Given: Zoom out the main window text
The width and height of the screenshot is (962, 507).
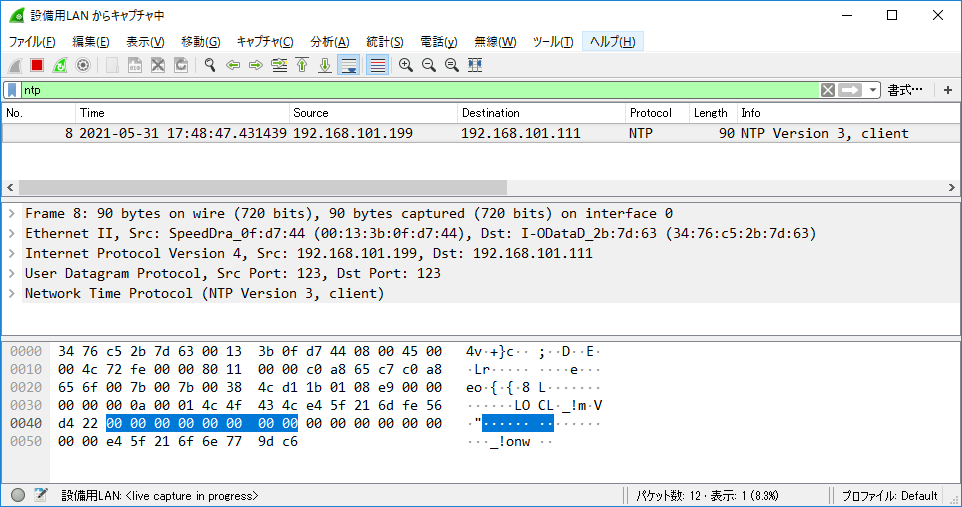Looking at the screenshot, I should coord(429,65).
